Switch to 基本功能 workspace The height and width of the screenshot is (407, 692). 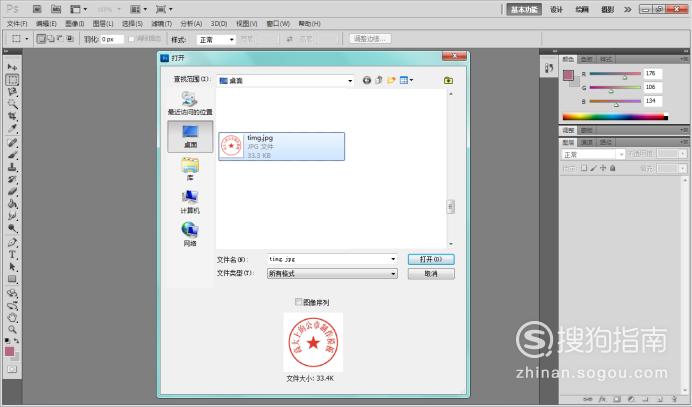click(524, 9)
